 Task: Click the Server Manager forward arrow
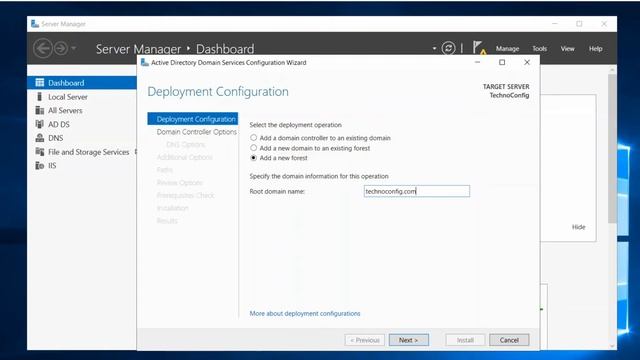click(61, 49)
